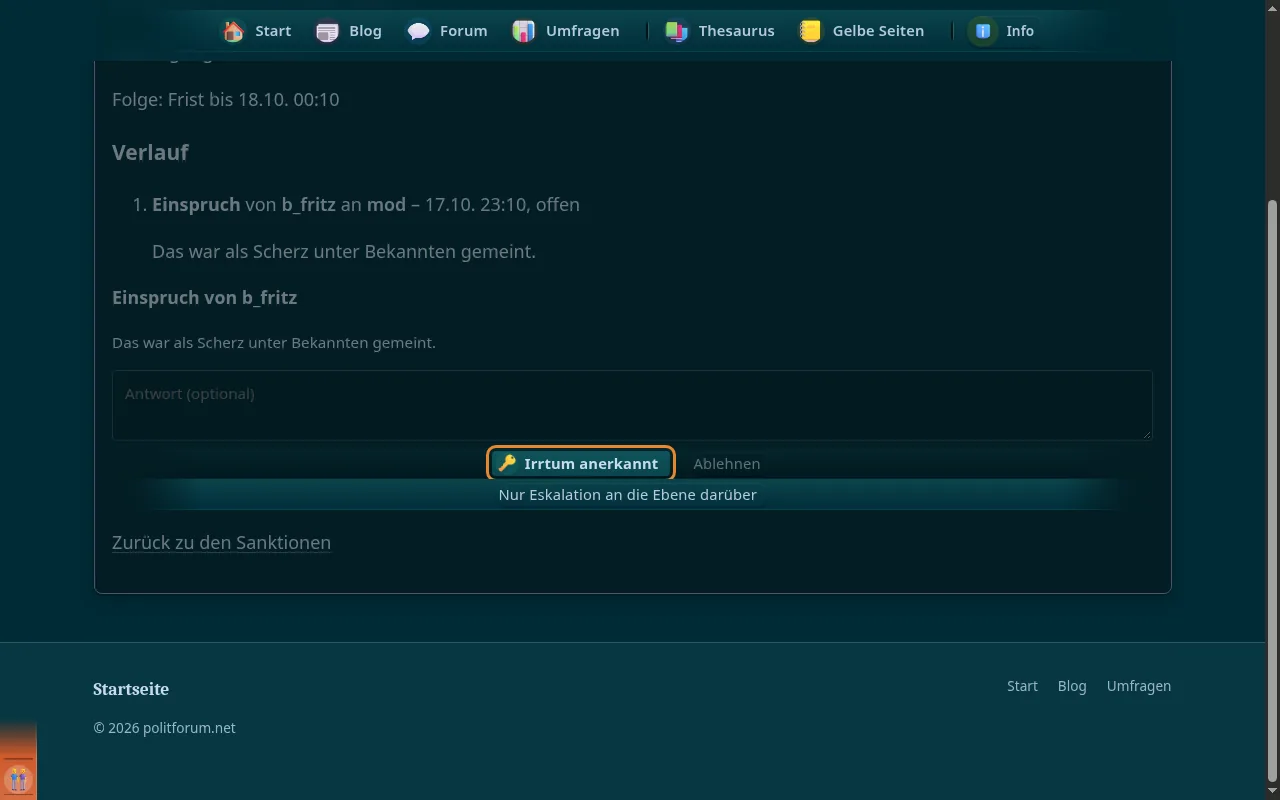Open Thesaurus via its books icon
Viewport: 1280px width, 800px height.
pyautogui.click(x=677, y=31)
